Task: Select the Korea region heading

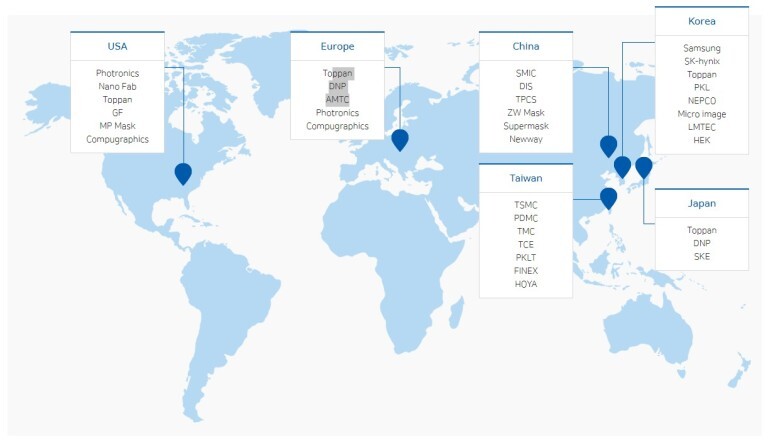Action: tap(702, 21)
